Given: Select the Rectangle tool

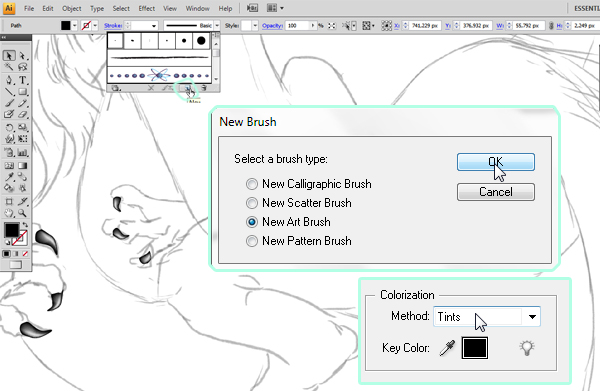Looking at the screenshot, I should (23, 91).
